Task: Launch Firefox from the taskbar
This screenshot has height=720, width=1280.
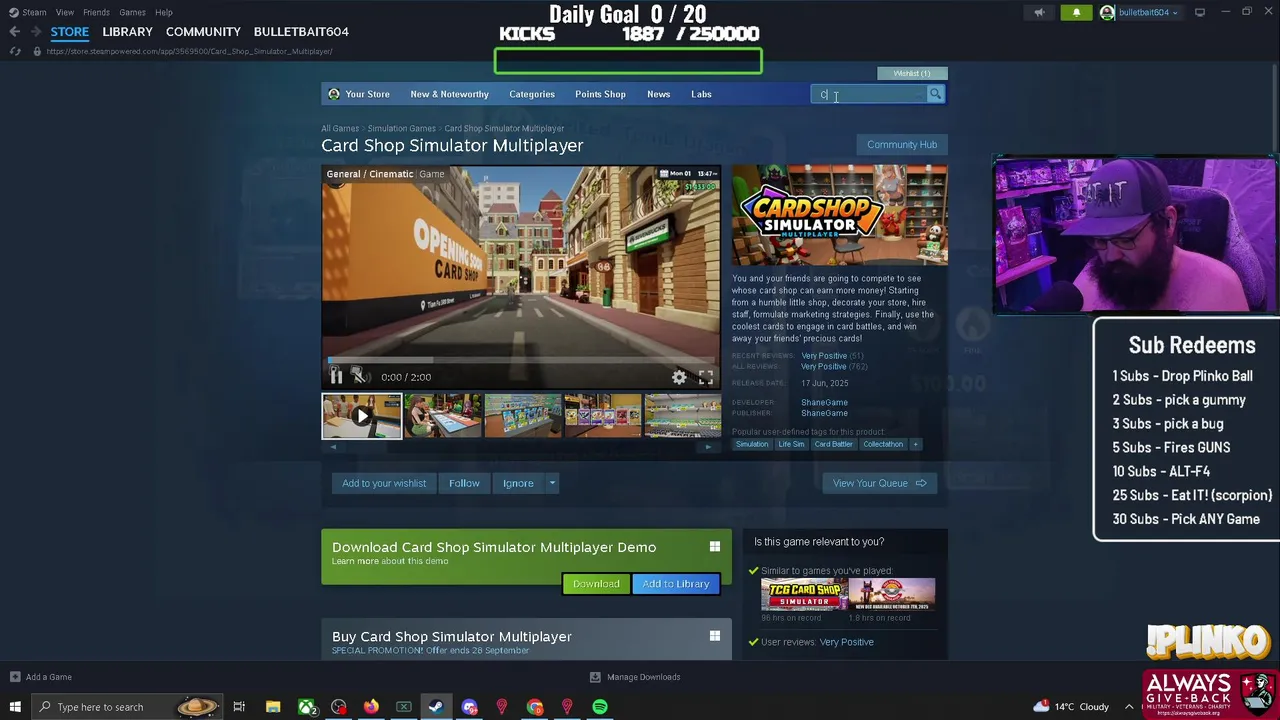Action: click(x=371, y=707)
